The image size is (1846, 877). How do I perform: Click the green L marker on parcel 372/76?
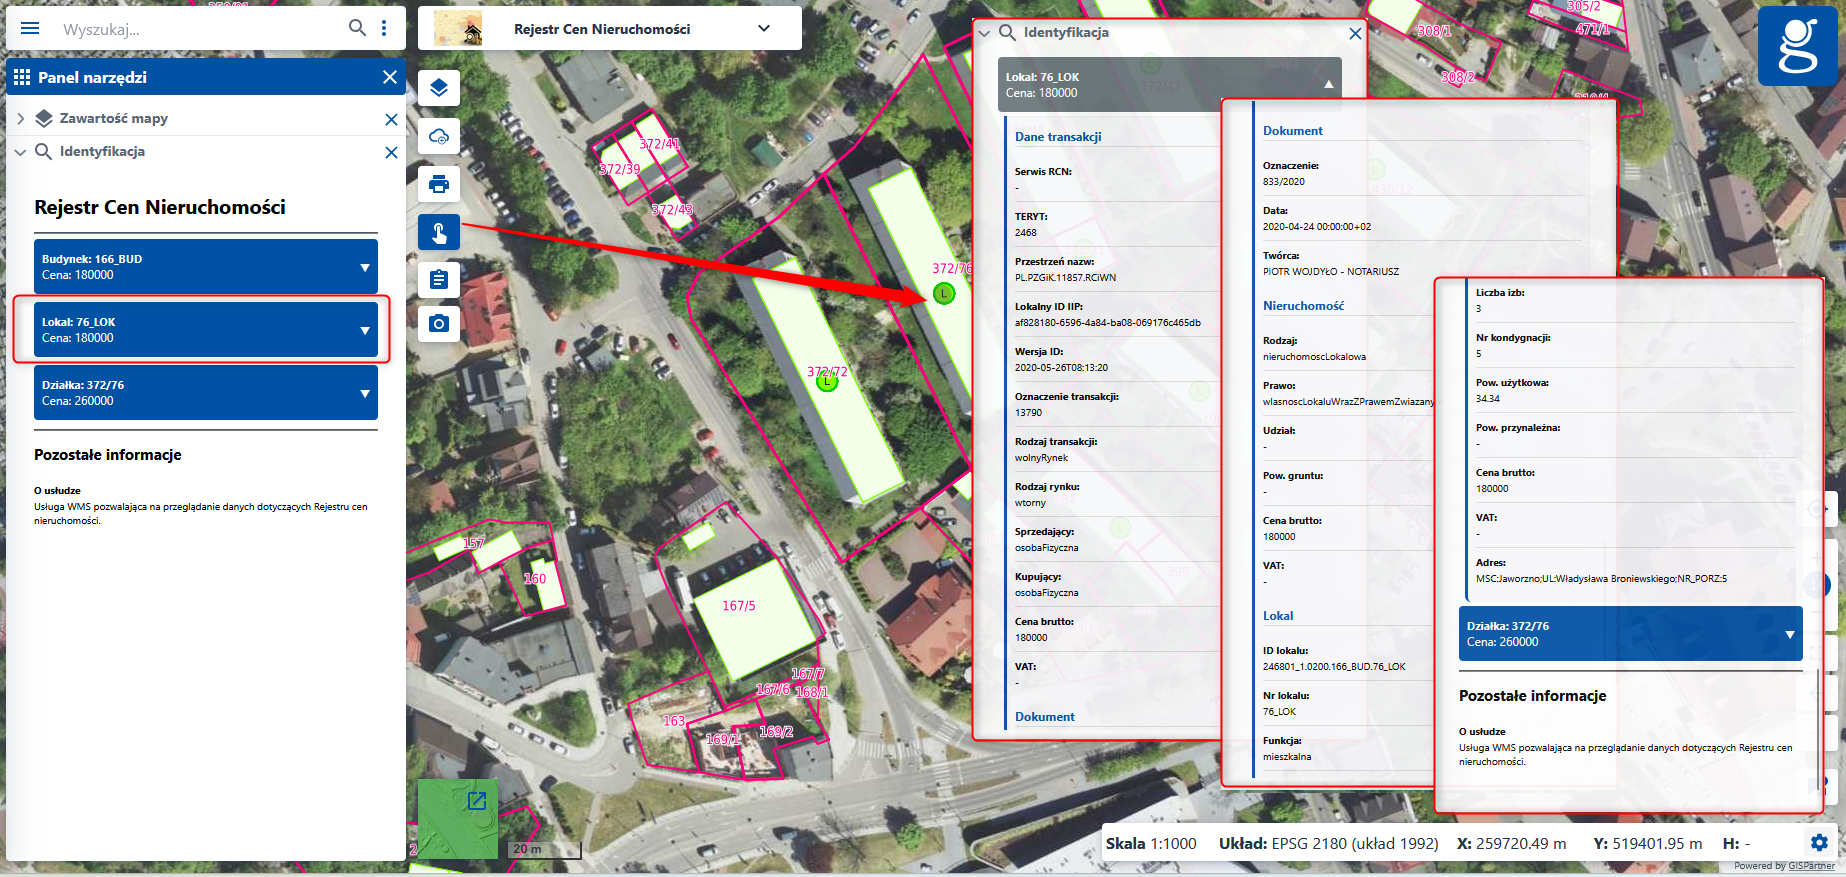point(944,293)
